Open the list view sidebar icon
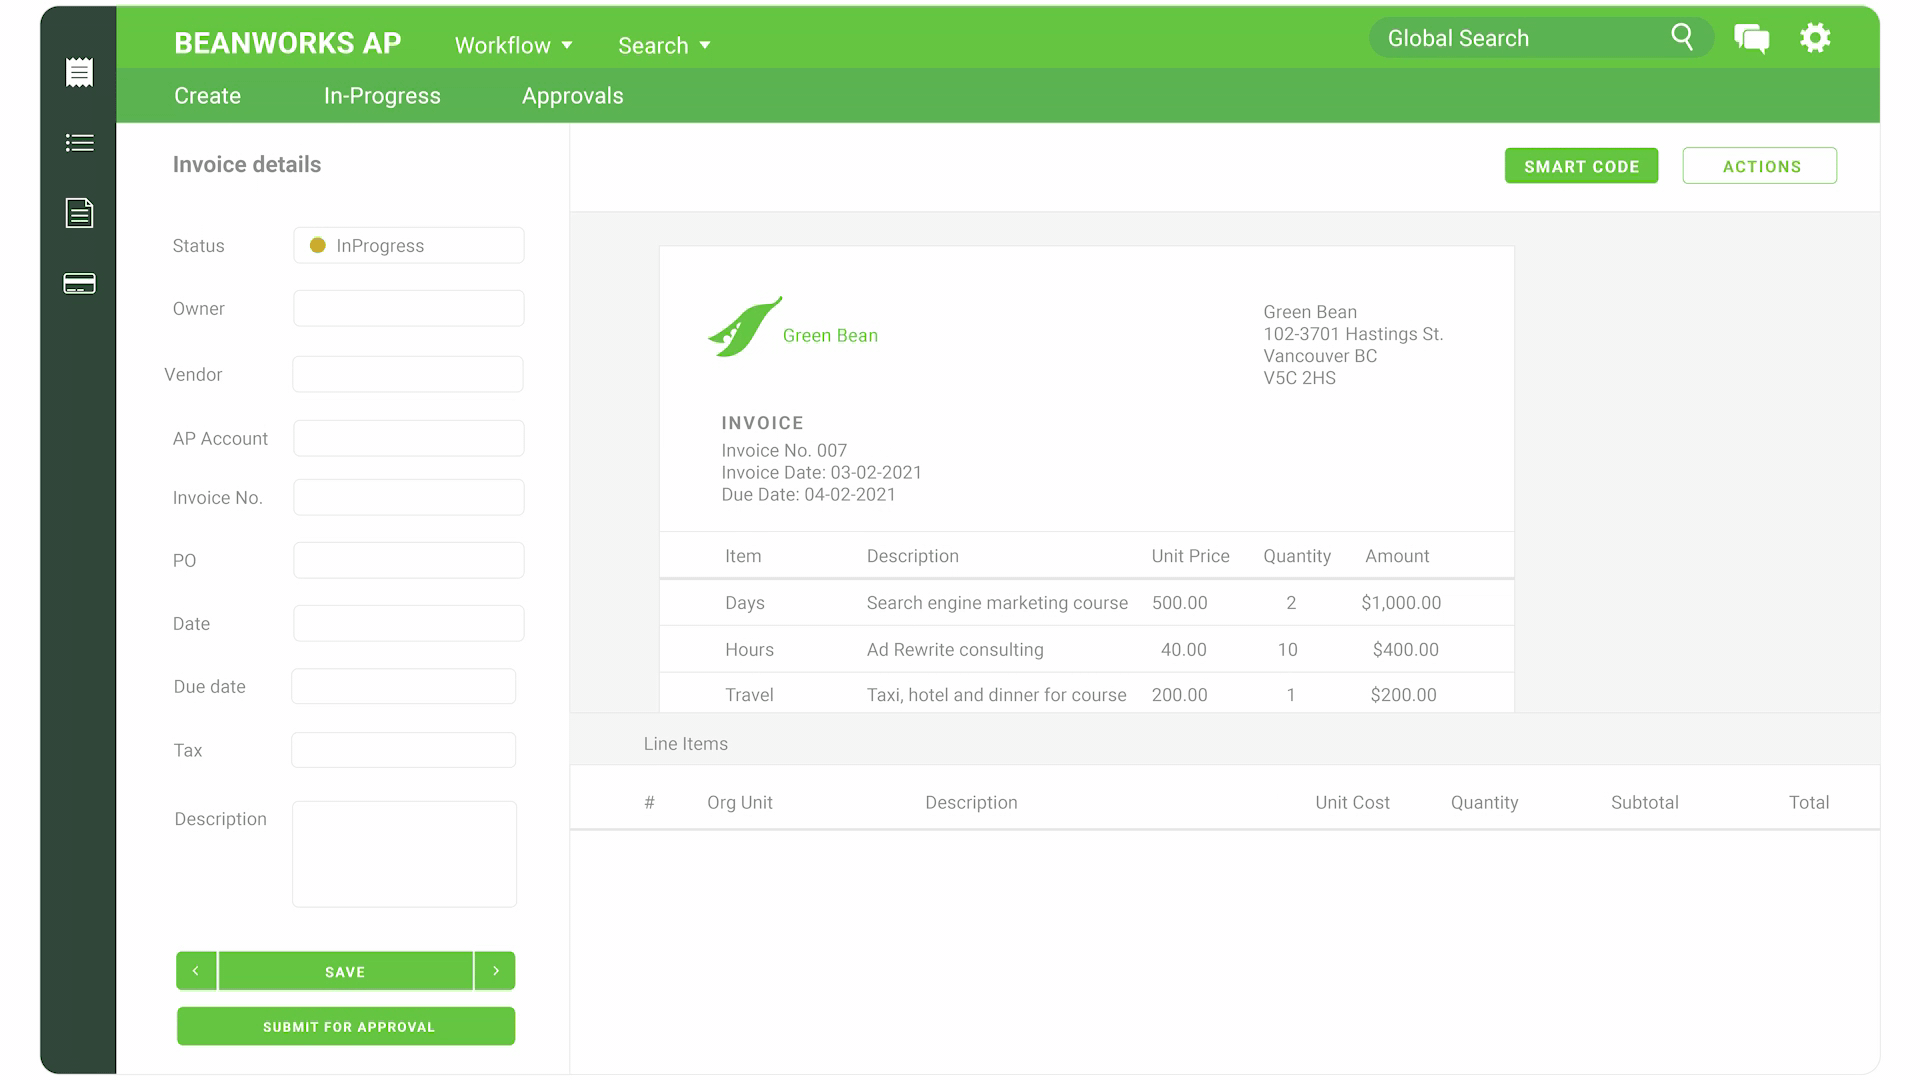 79,143
